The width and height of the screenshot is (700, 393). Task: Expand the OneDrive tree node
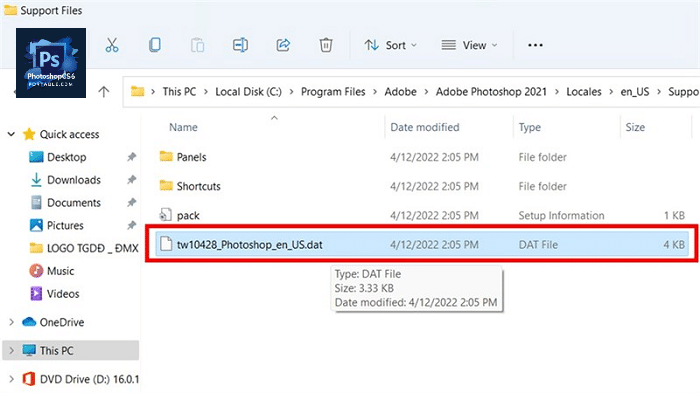click(11, 322)
